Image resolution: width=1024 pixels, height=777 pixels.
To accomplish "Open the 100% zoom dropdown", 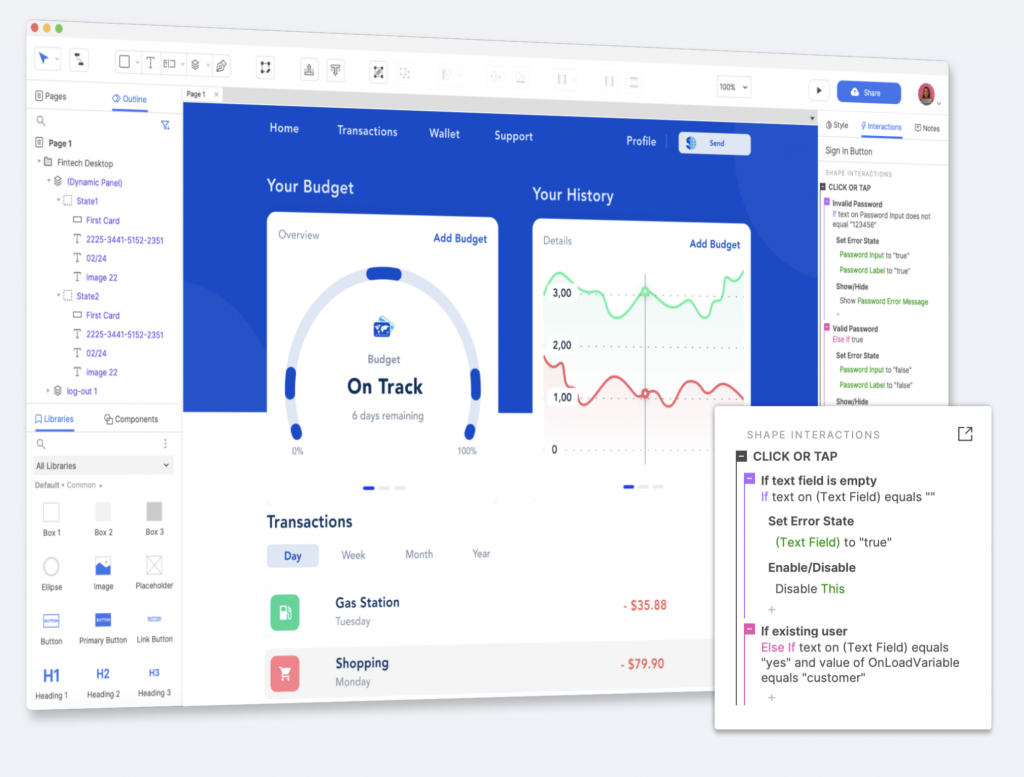I will click(x=733, y=88).
